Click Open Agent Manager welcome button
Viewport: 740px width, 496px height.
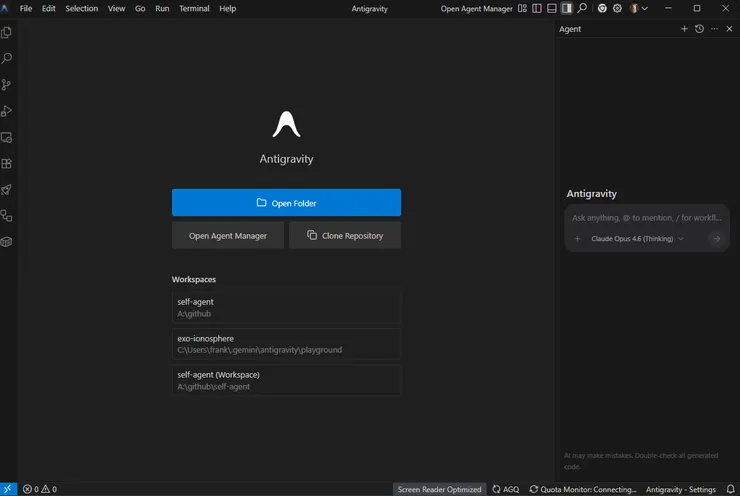coord(228,235)
